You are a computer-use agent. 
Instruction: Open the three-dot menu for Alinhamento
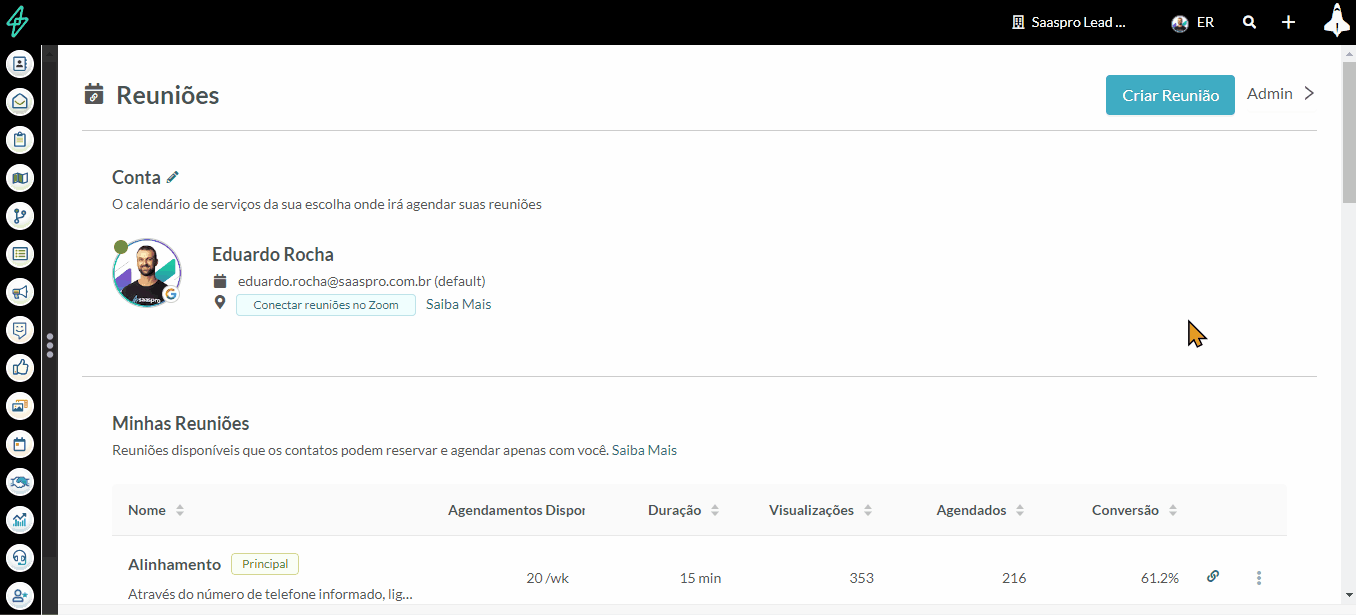[x=1259, y=578]
